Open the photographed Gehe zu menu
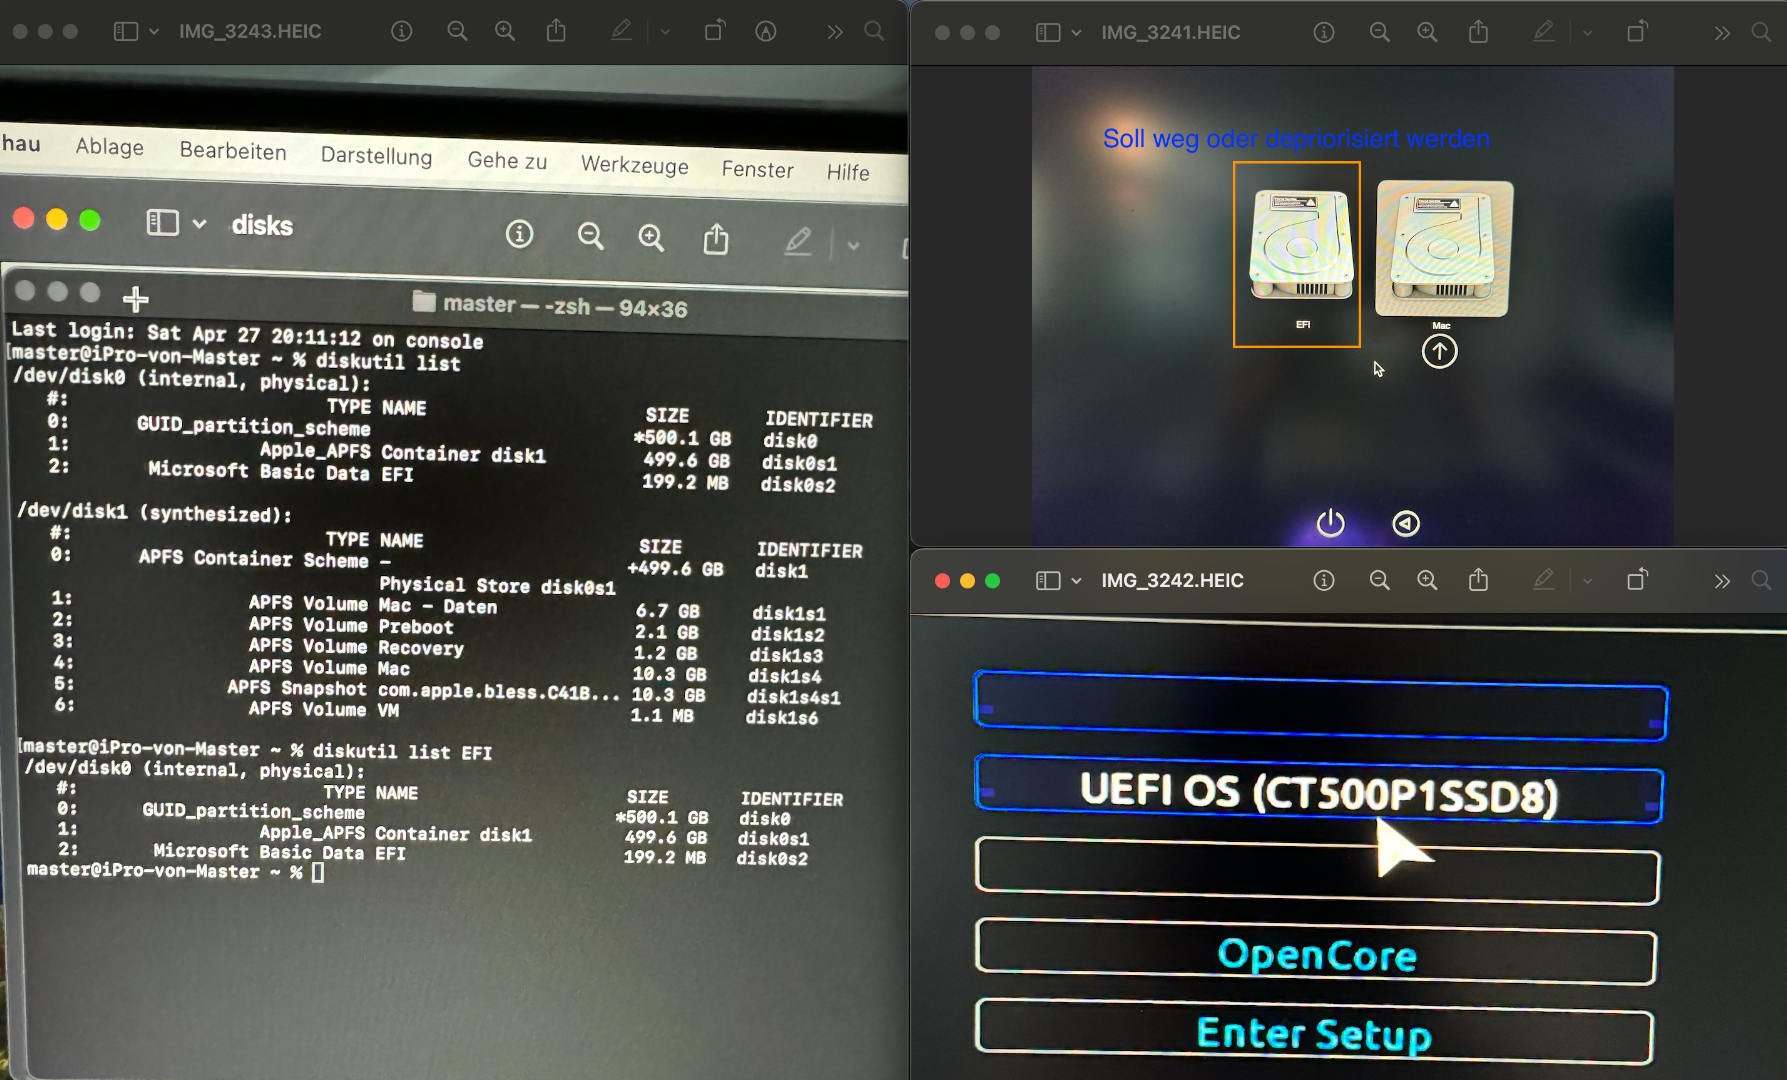This screenshot has height=1080, width=1787. pyautogui.click(x=507, y=160)
